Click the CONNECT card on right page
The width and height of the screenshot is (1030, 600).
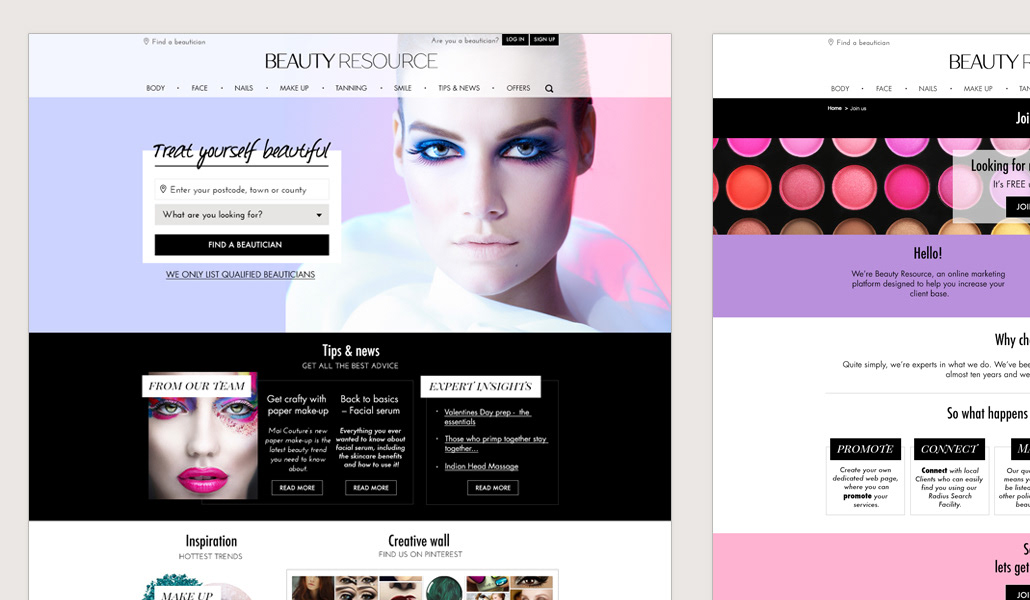click(949, 476)
